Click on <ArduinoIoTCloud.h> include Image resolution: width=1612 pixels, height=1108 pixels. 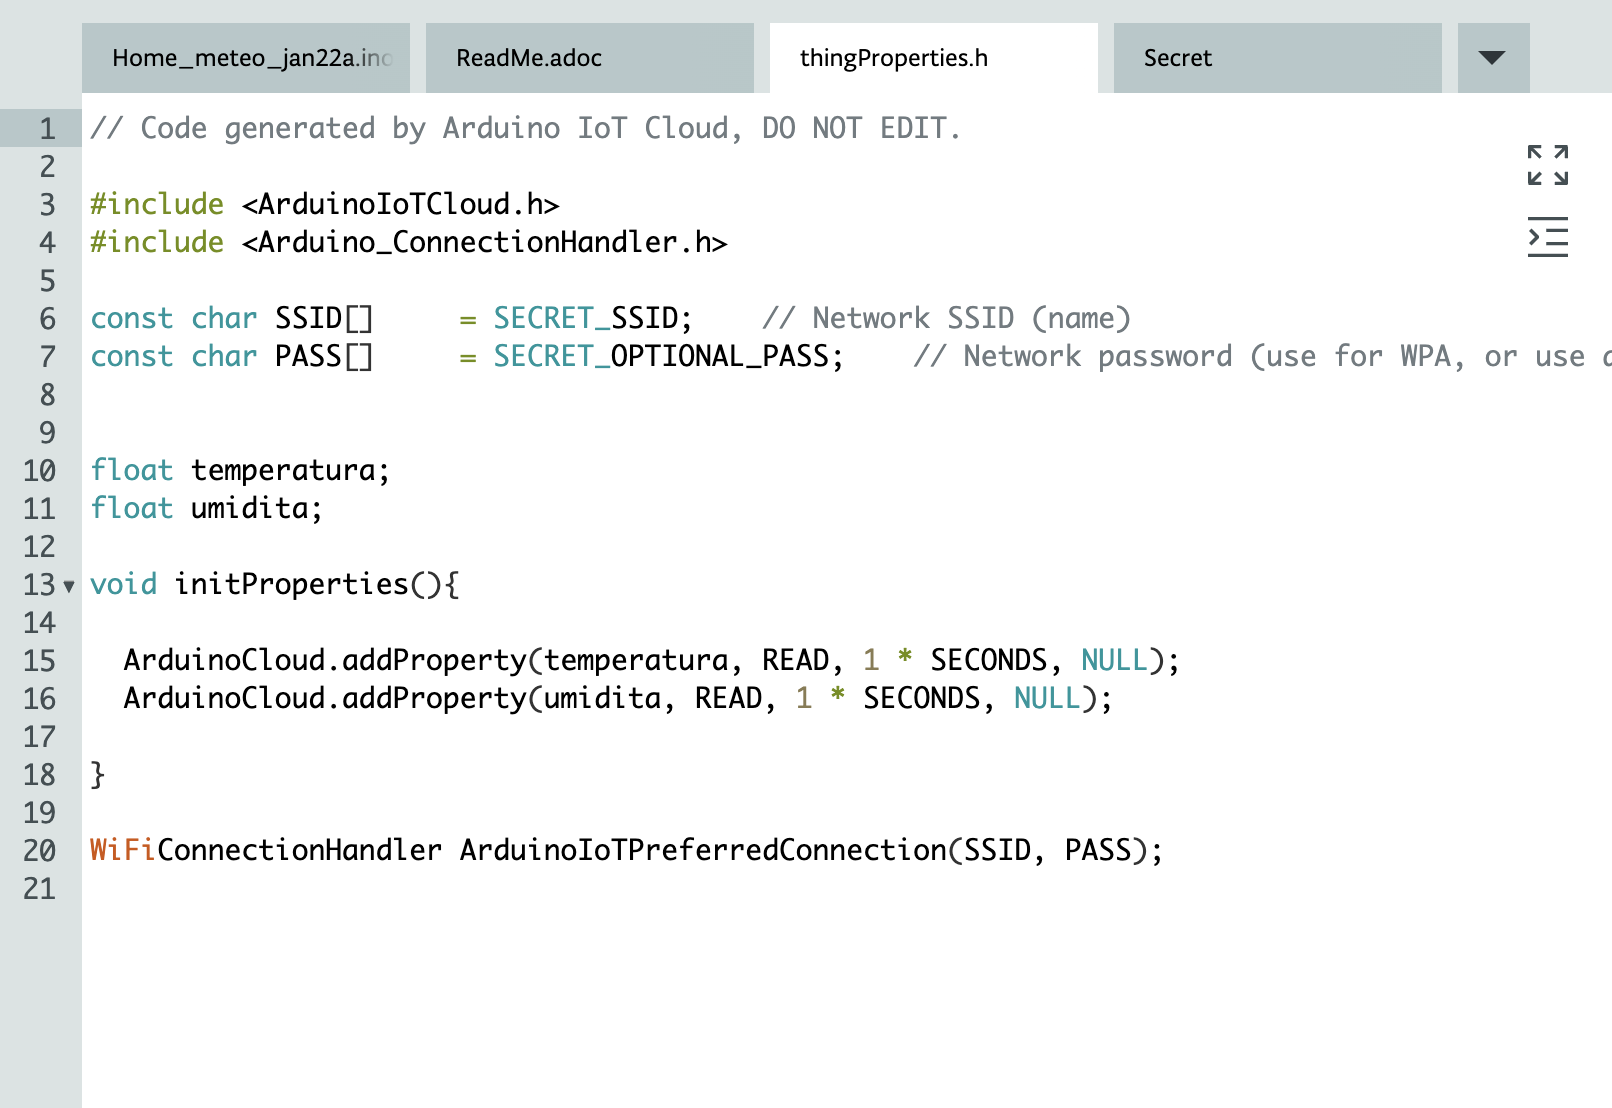[x=400, y=204]
